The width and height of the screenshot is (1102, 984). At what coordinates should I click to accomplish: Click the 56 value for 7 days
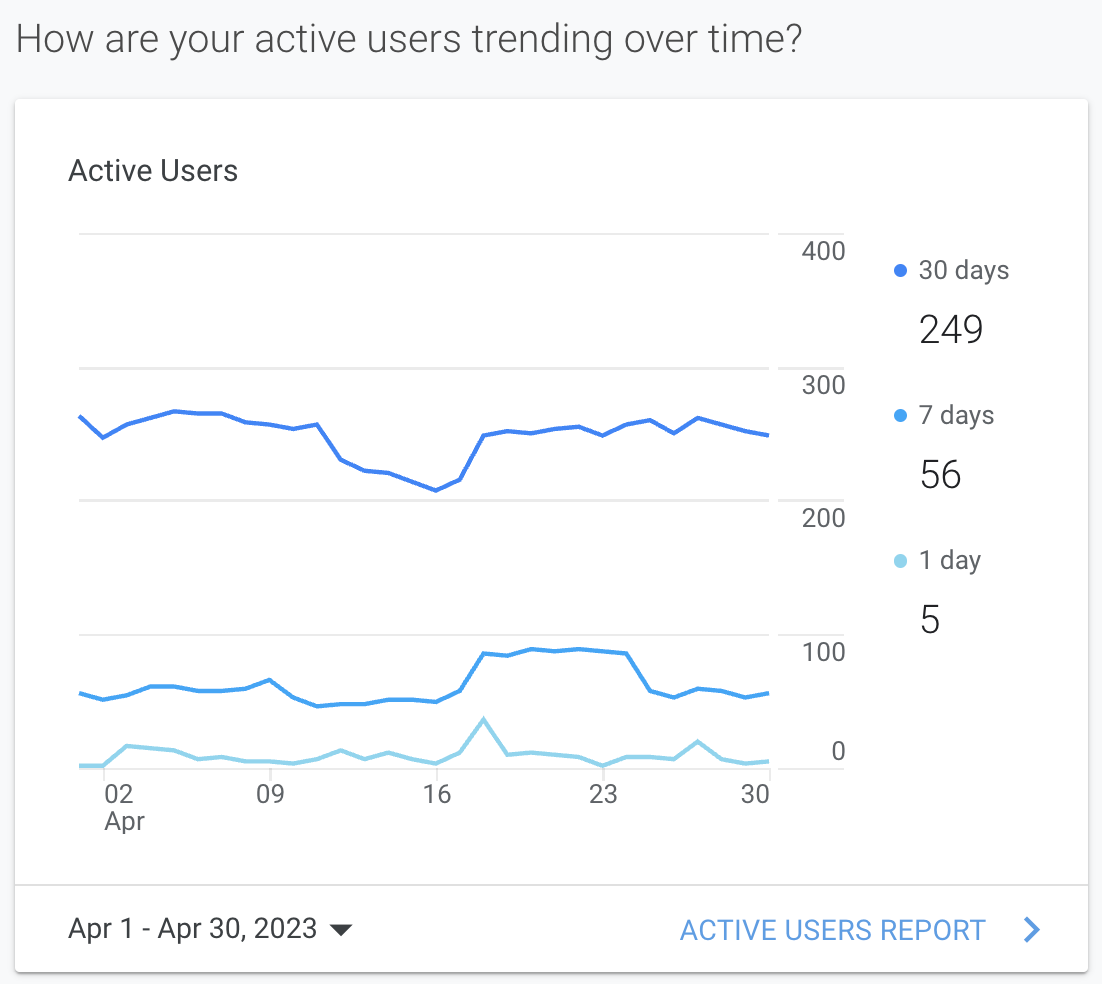(940, 475)
